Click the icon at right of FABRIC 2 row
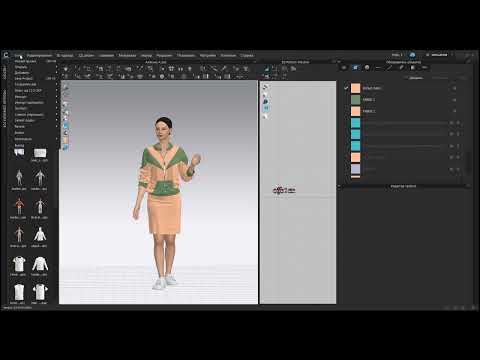Viewport: 480px width, 360px height. (x=454, y=111)
